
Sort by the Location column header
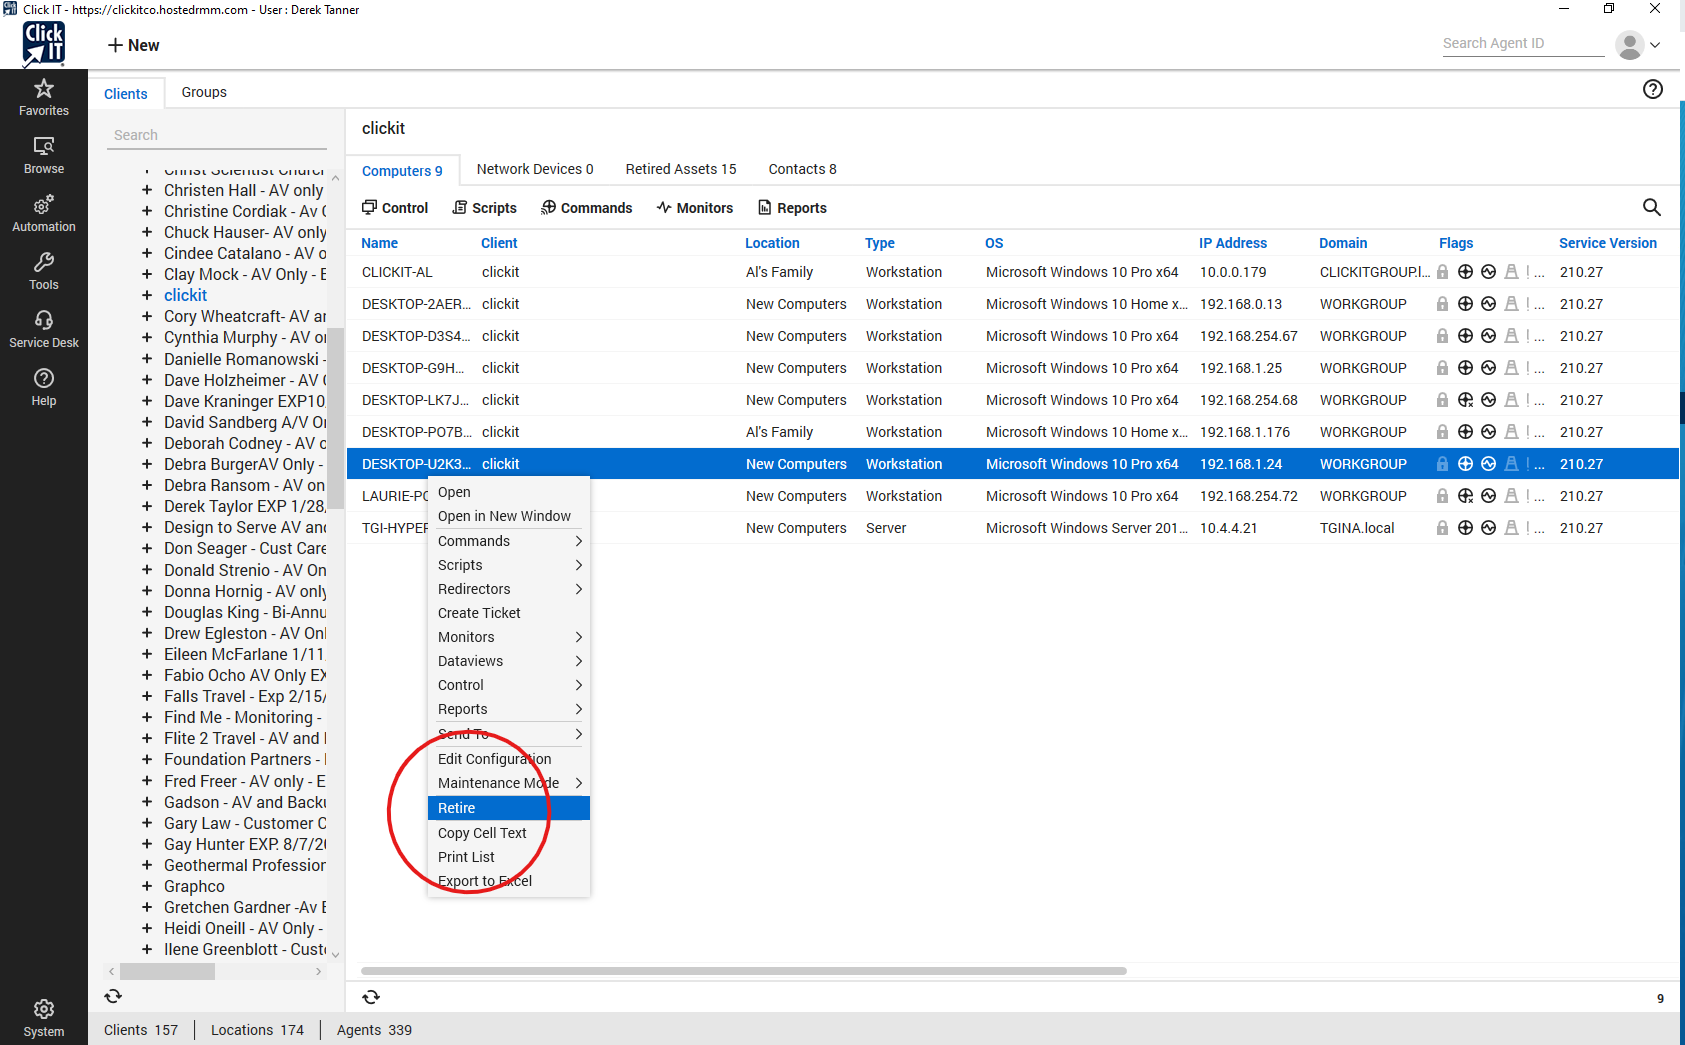[772, 243]
